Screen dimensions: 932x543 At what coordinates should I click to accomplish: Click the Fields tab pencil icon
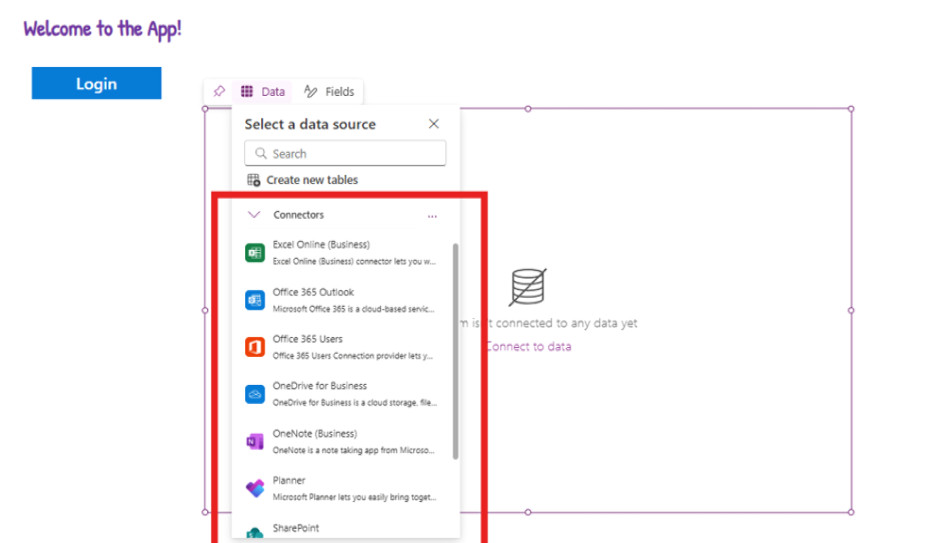(x=310, y=91)
